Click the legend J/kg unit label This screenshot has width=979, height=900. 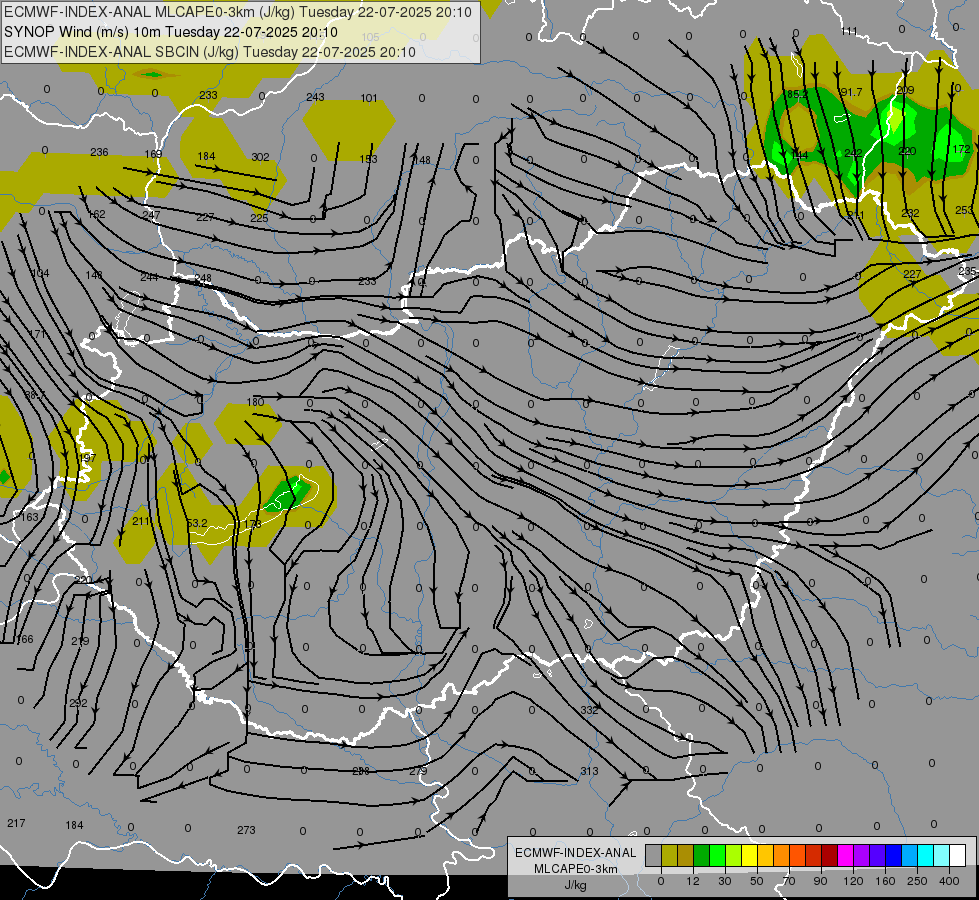[575, 885]
